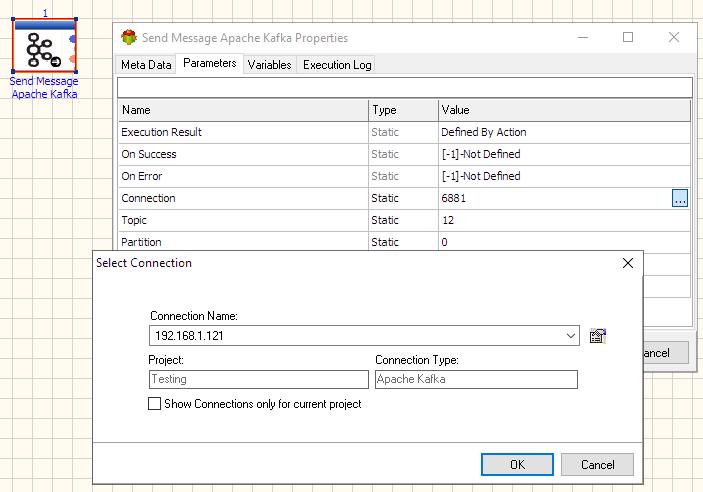Minimize the Send Message Apache Kafka Properties window

(x=583, y=37)
